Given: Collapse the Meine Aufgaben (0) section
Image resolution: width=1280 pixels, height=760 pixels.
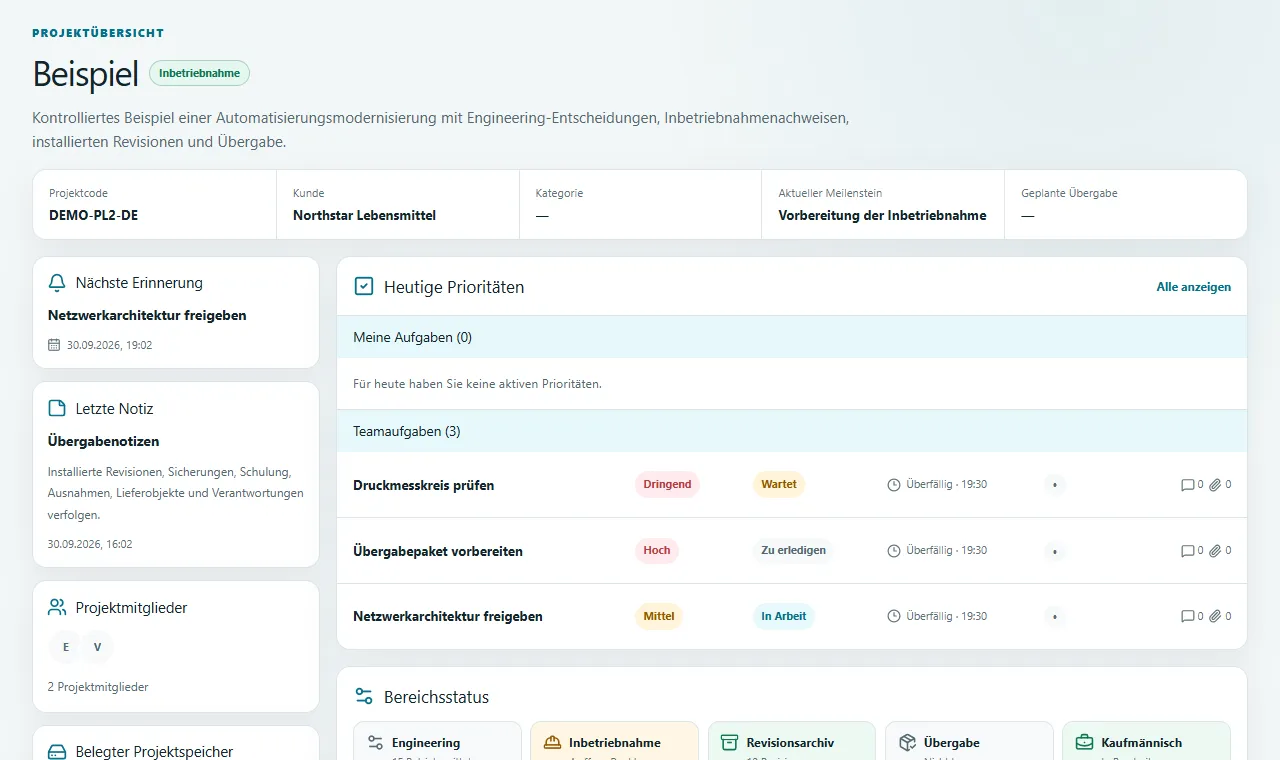Looking at the screenshot, I should tap(792, 337).
